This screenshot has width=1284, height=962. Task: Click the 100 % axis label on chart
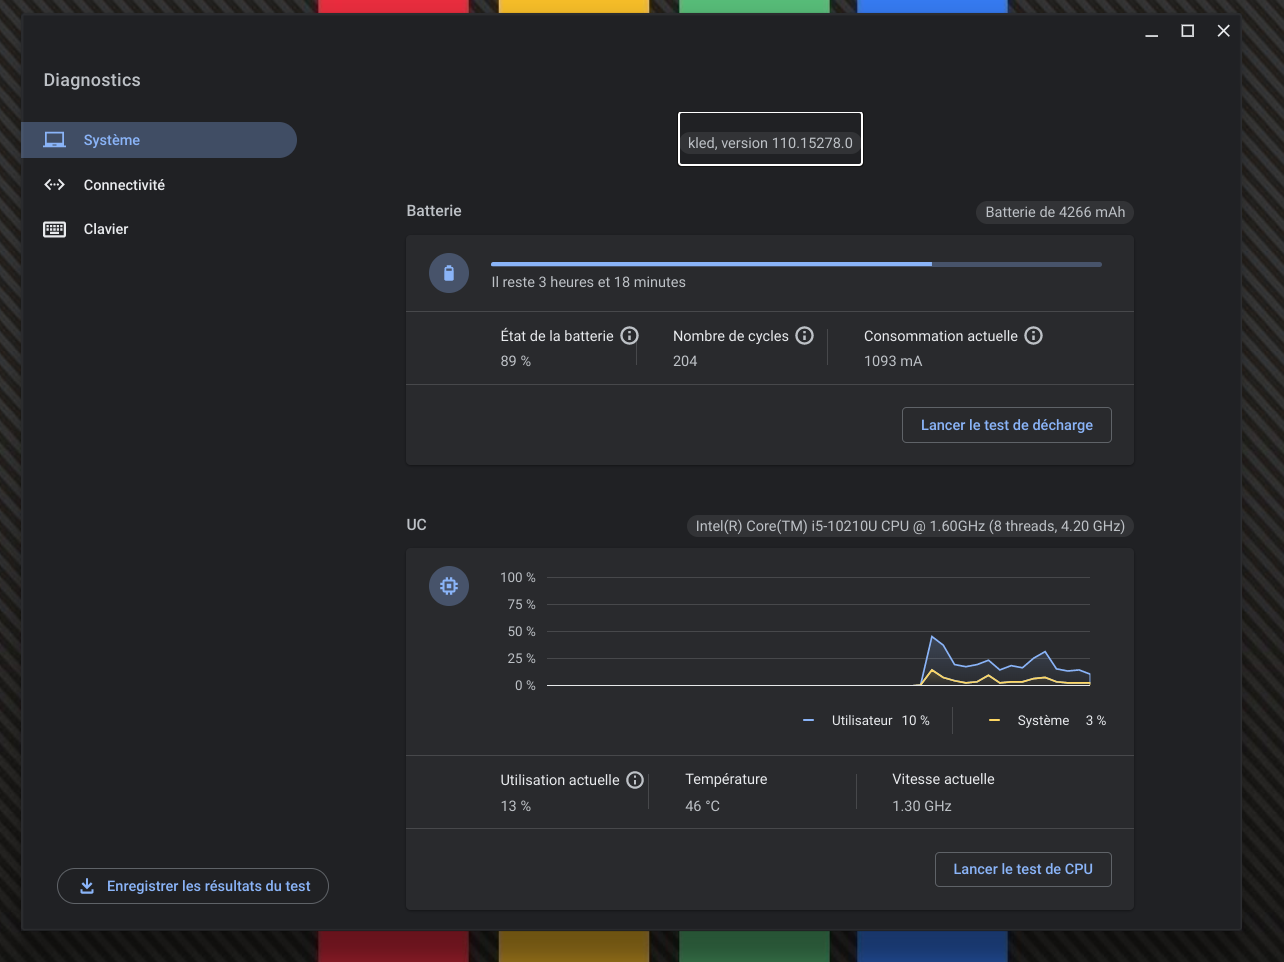point(518,577)
